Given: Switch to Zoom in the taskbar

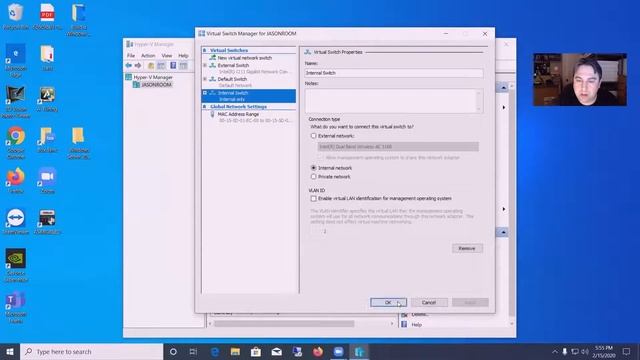Looking at the screenshot, I should click(338, 351).
